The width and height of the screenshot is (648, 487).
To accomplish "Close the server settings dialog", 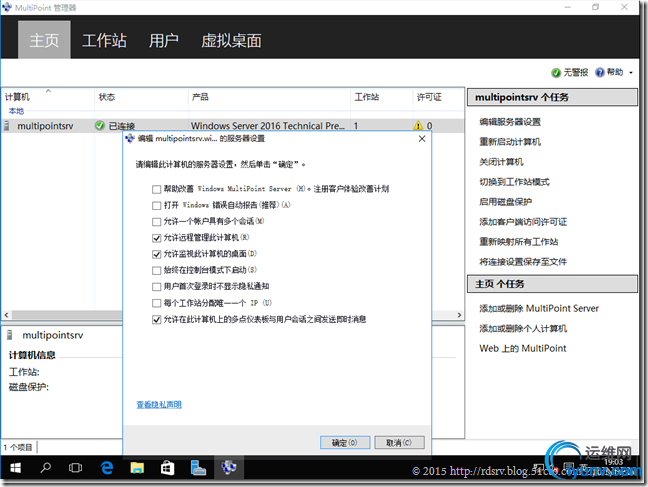I will pos(422,138).
